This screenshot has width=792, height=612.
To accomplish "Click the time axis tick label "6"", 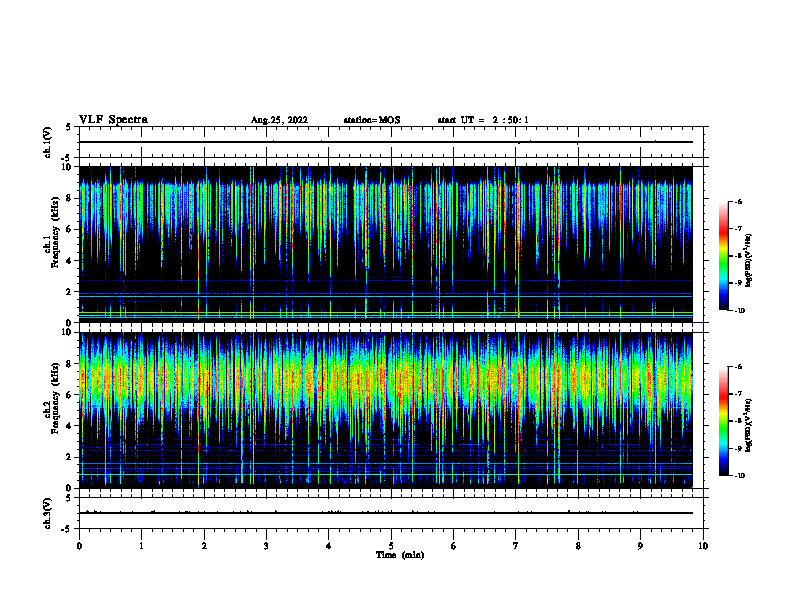I will (454, 546).
